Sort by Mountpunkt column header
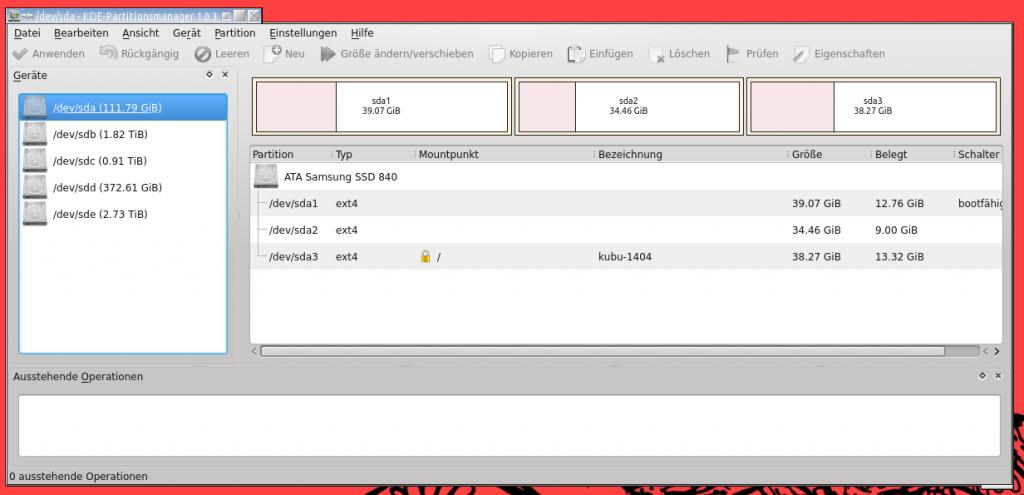This screenshot has width=1024, height=495. click(449, 155)
